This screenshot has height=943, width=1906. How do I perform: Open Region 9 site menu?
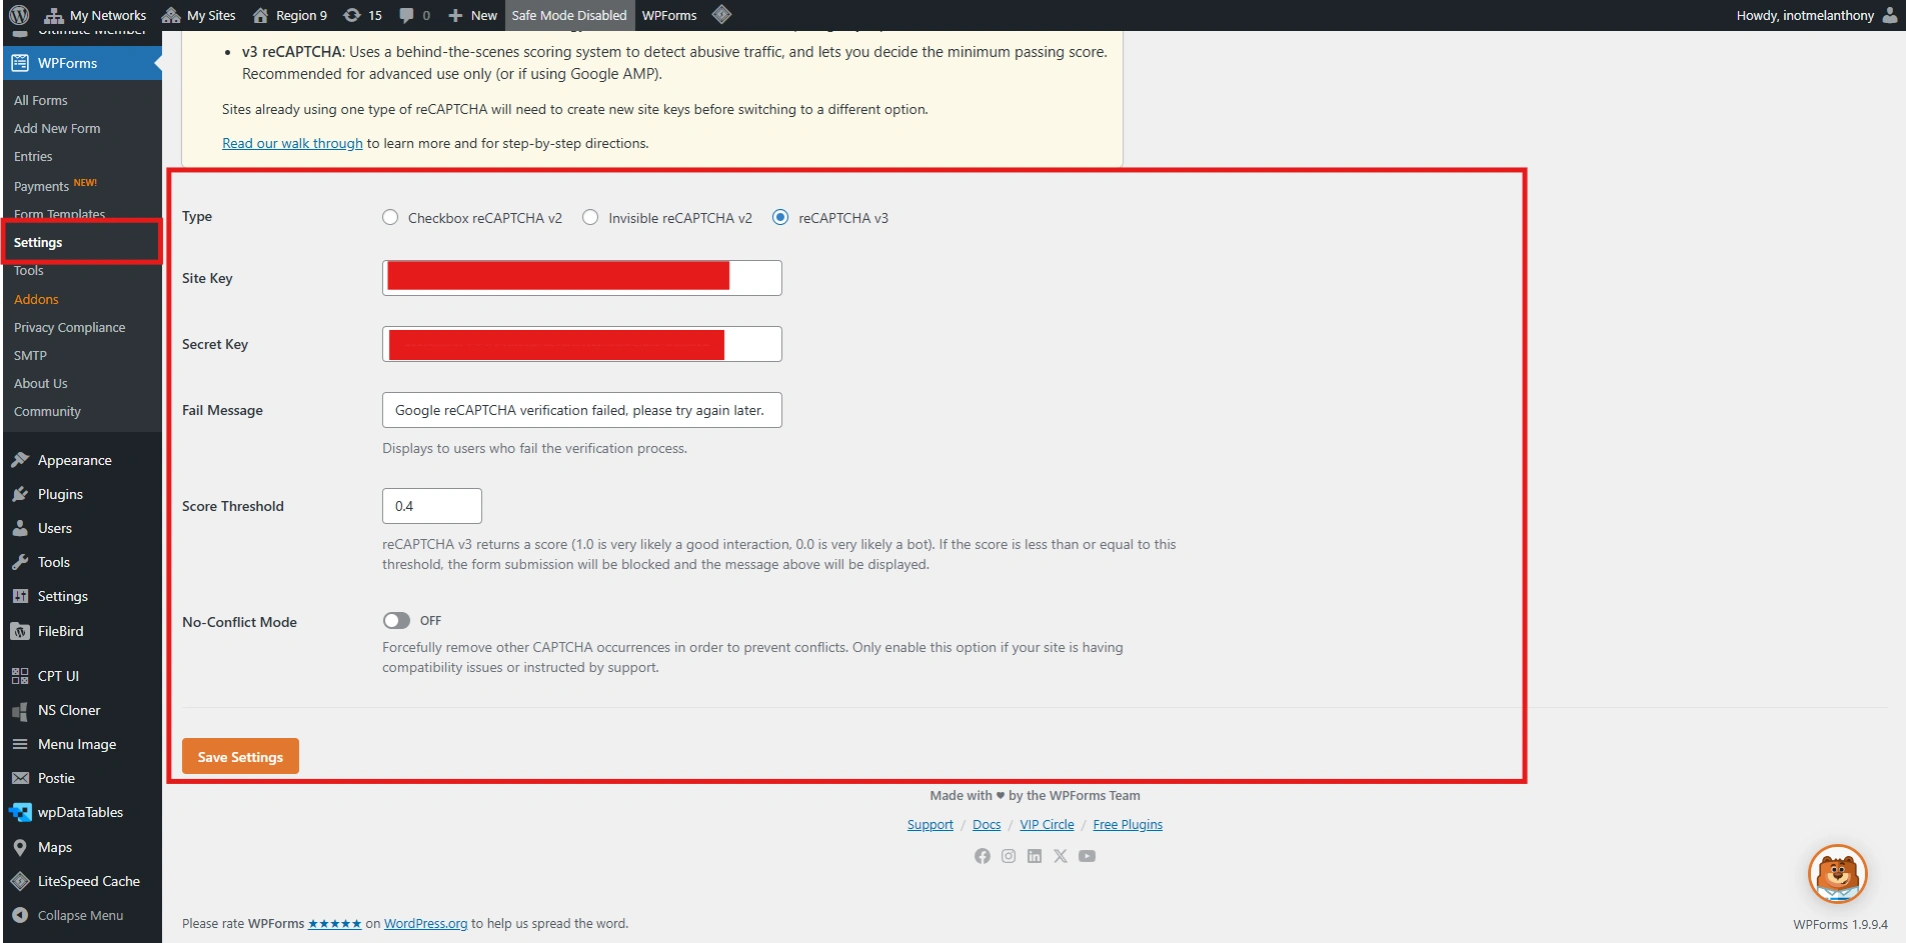[289, 15]
